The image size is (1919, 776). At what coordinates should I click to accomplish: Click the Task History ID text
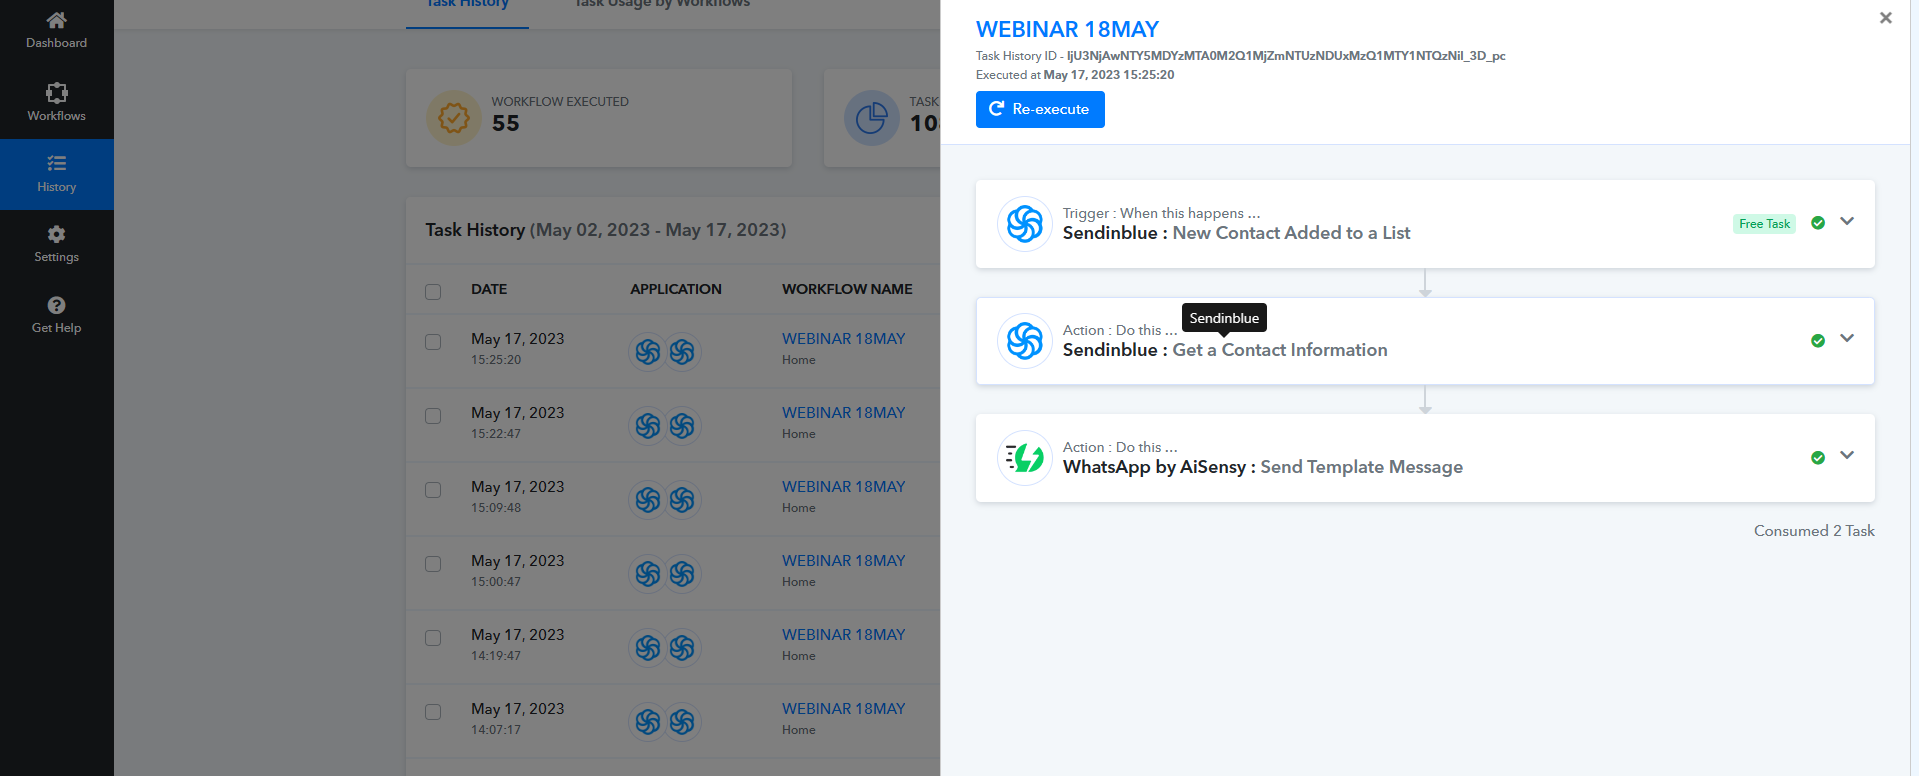coord(1241,56)
